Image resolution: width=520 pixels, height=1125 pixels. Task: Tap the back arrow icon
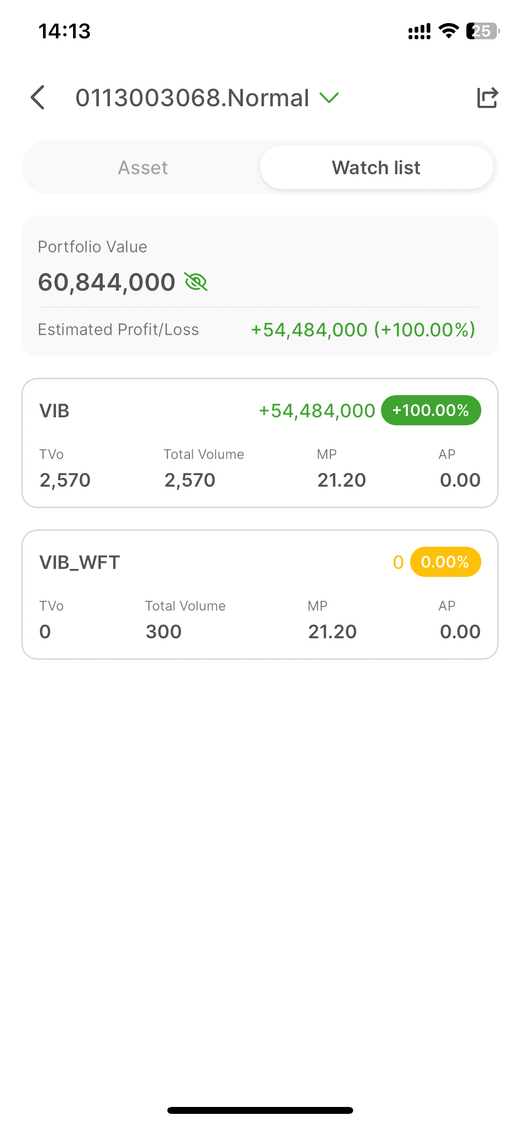[38, 98]
